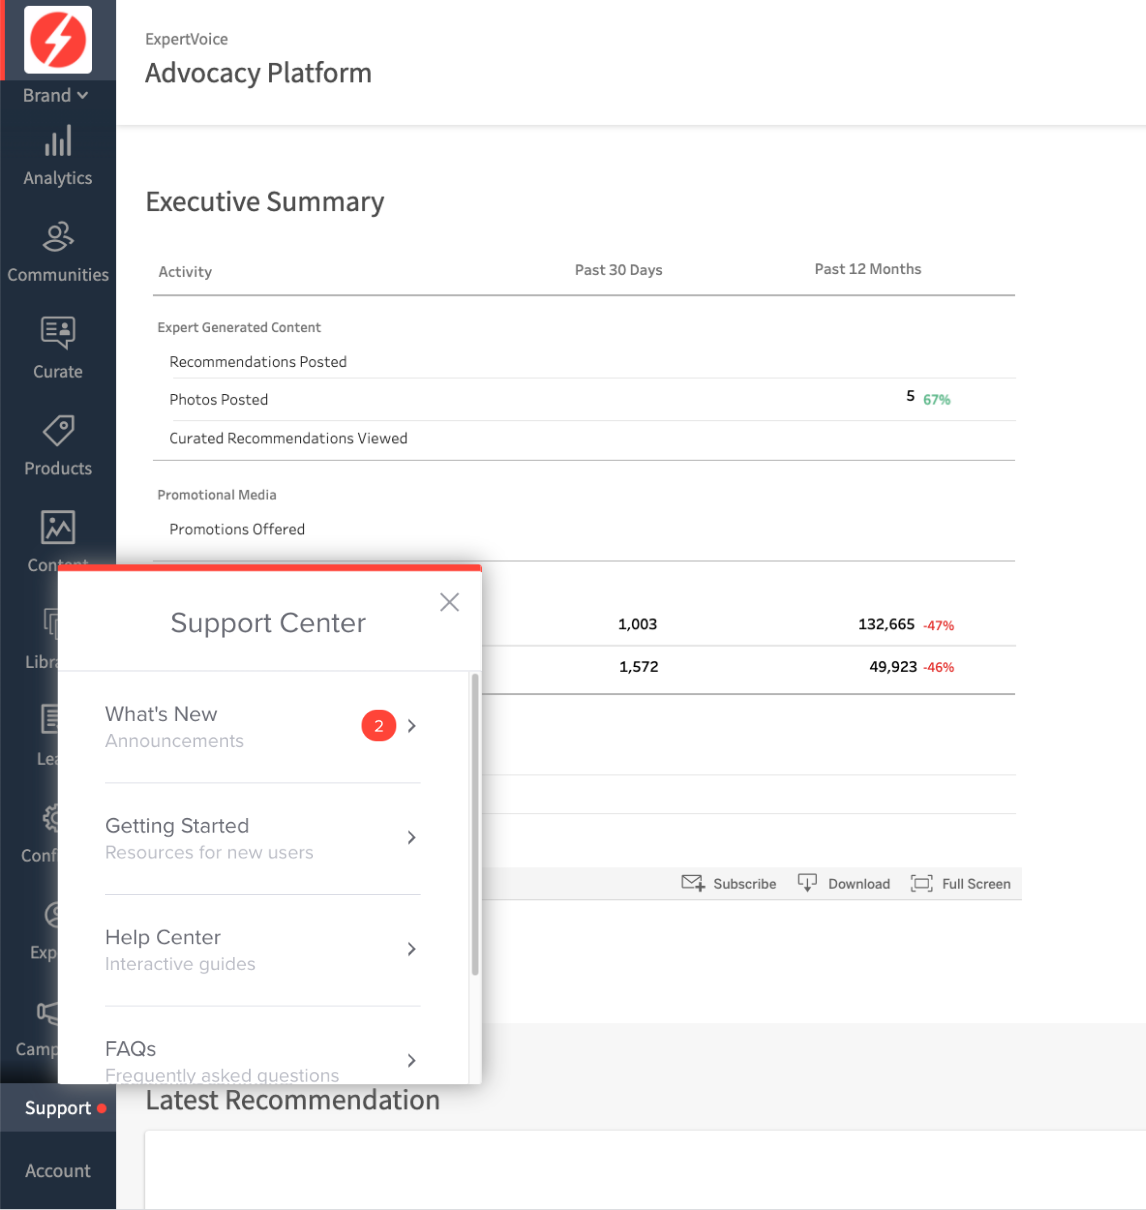Image resolution: width=1146 pixels, height=1210 pixels.
Task: Click the Expert Generated Content heading
Action: (x=239, y=327)
